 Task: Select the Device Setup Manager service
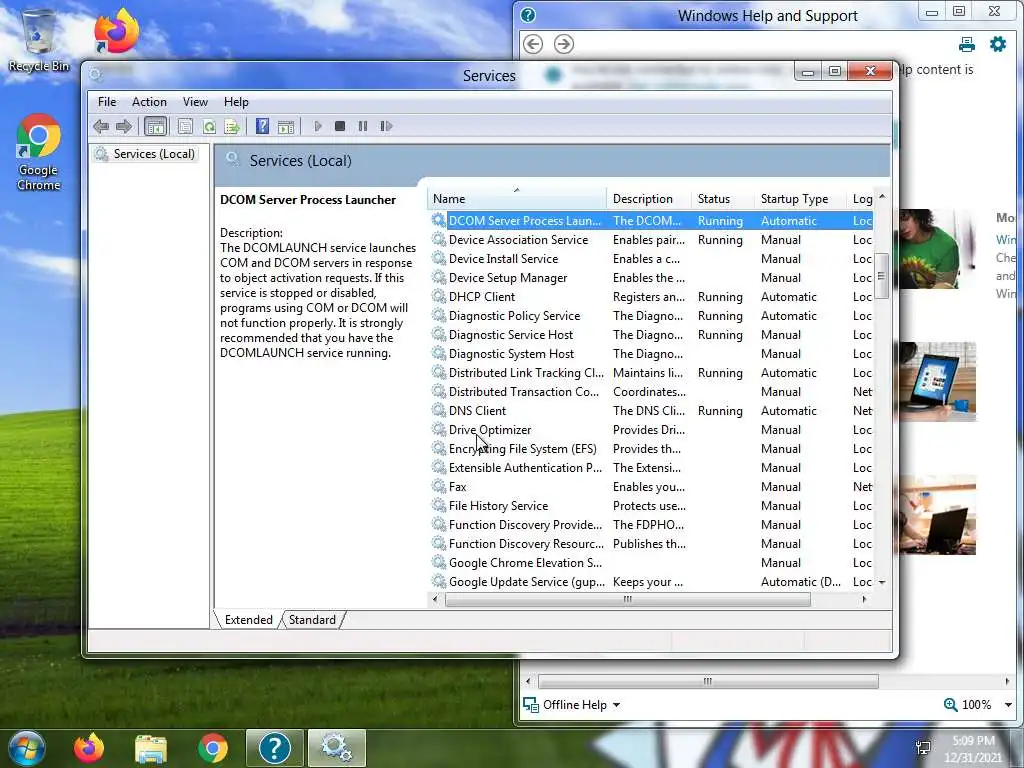651,278
